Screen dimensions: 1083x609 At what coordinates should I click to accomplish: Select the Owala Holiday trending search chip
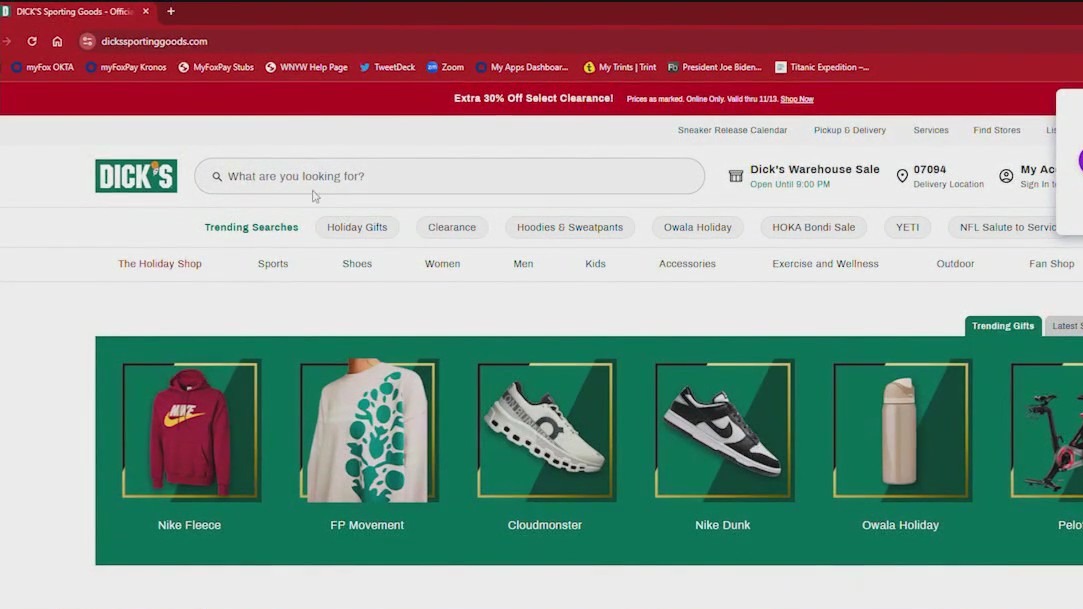(x=698, y=227)
